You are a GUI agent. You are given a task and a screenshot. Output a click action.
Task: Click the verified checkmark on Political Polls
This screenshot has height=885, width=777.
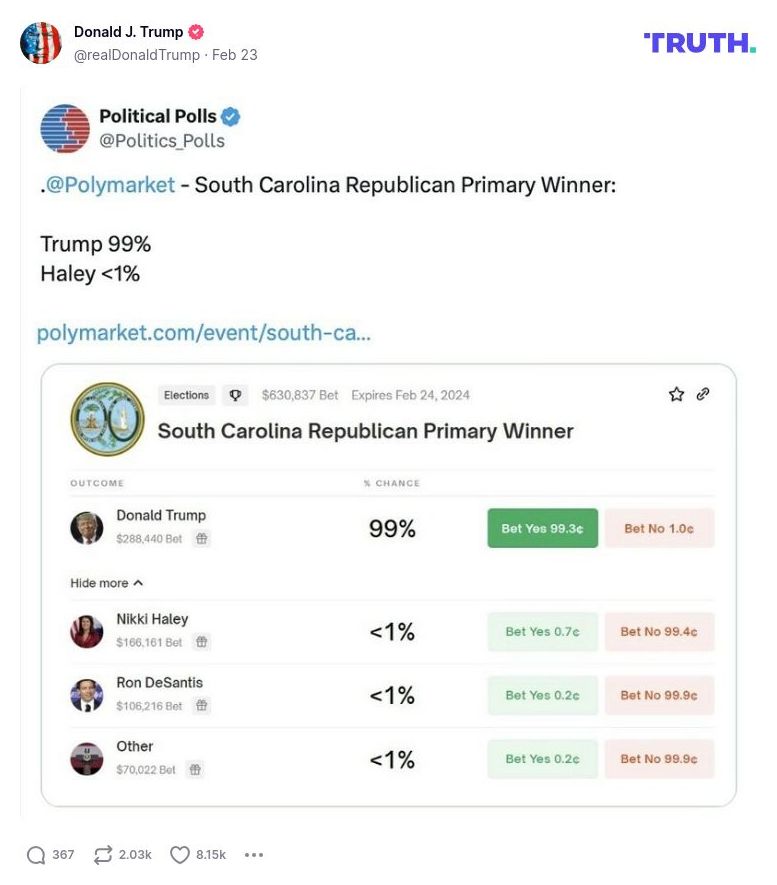pyautogui.click(x=229, y=116)
